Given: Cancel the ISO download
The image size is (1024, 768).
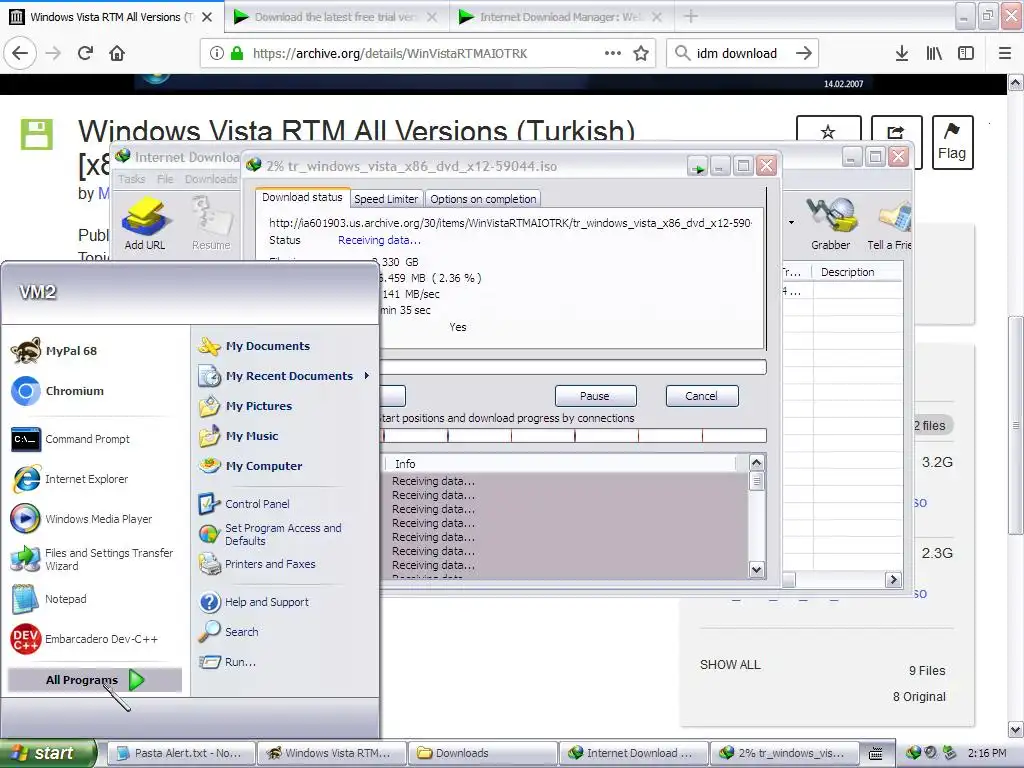Looking at the screenshot, I should coord(701,396).
